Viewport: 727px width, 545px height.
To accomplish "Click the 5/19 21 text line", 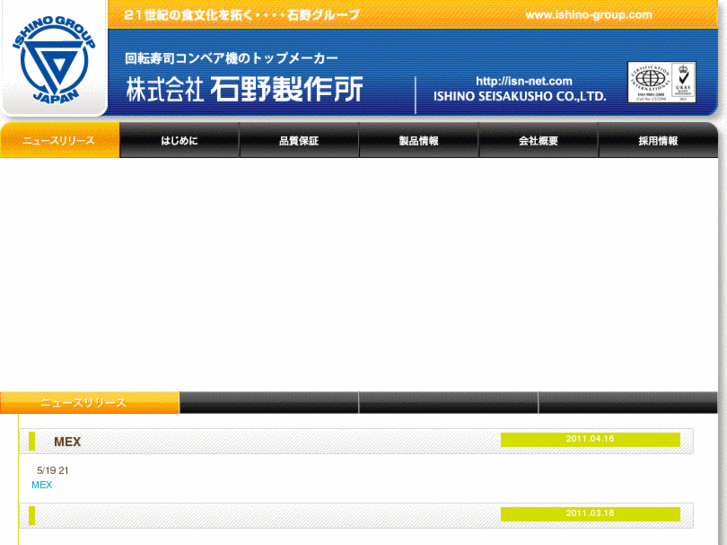I will pyautogui.click(x=52, y=470).
